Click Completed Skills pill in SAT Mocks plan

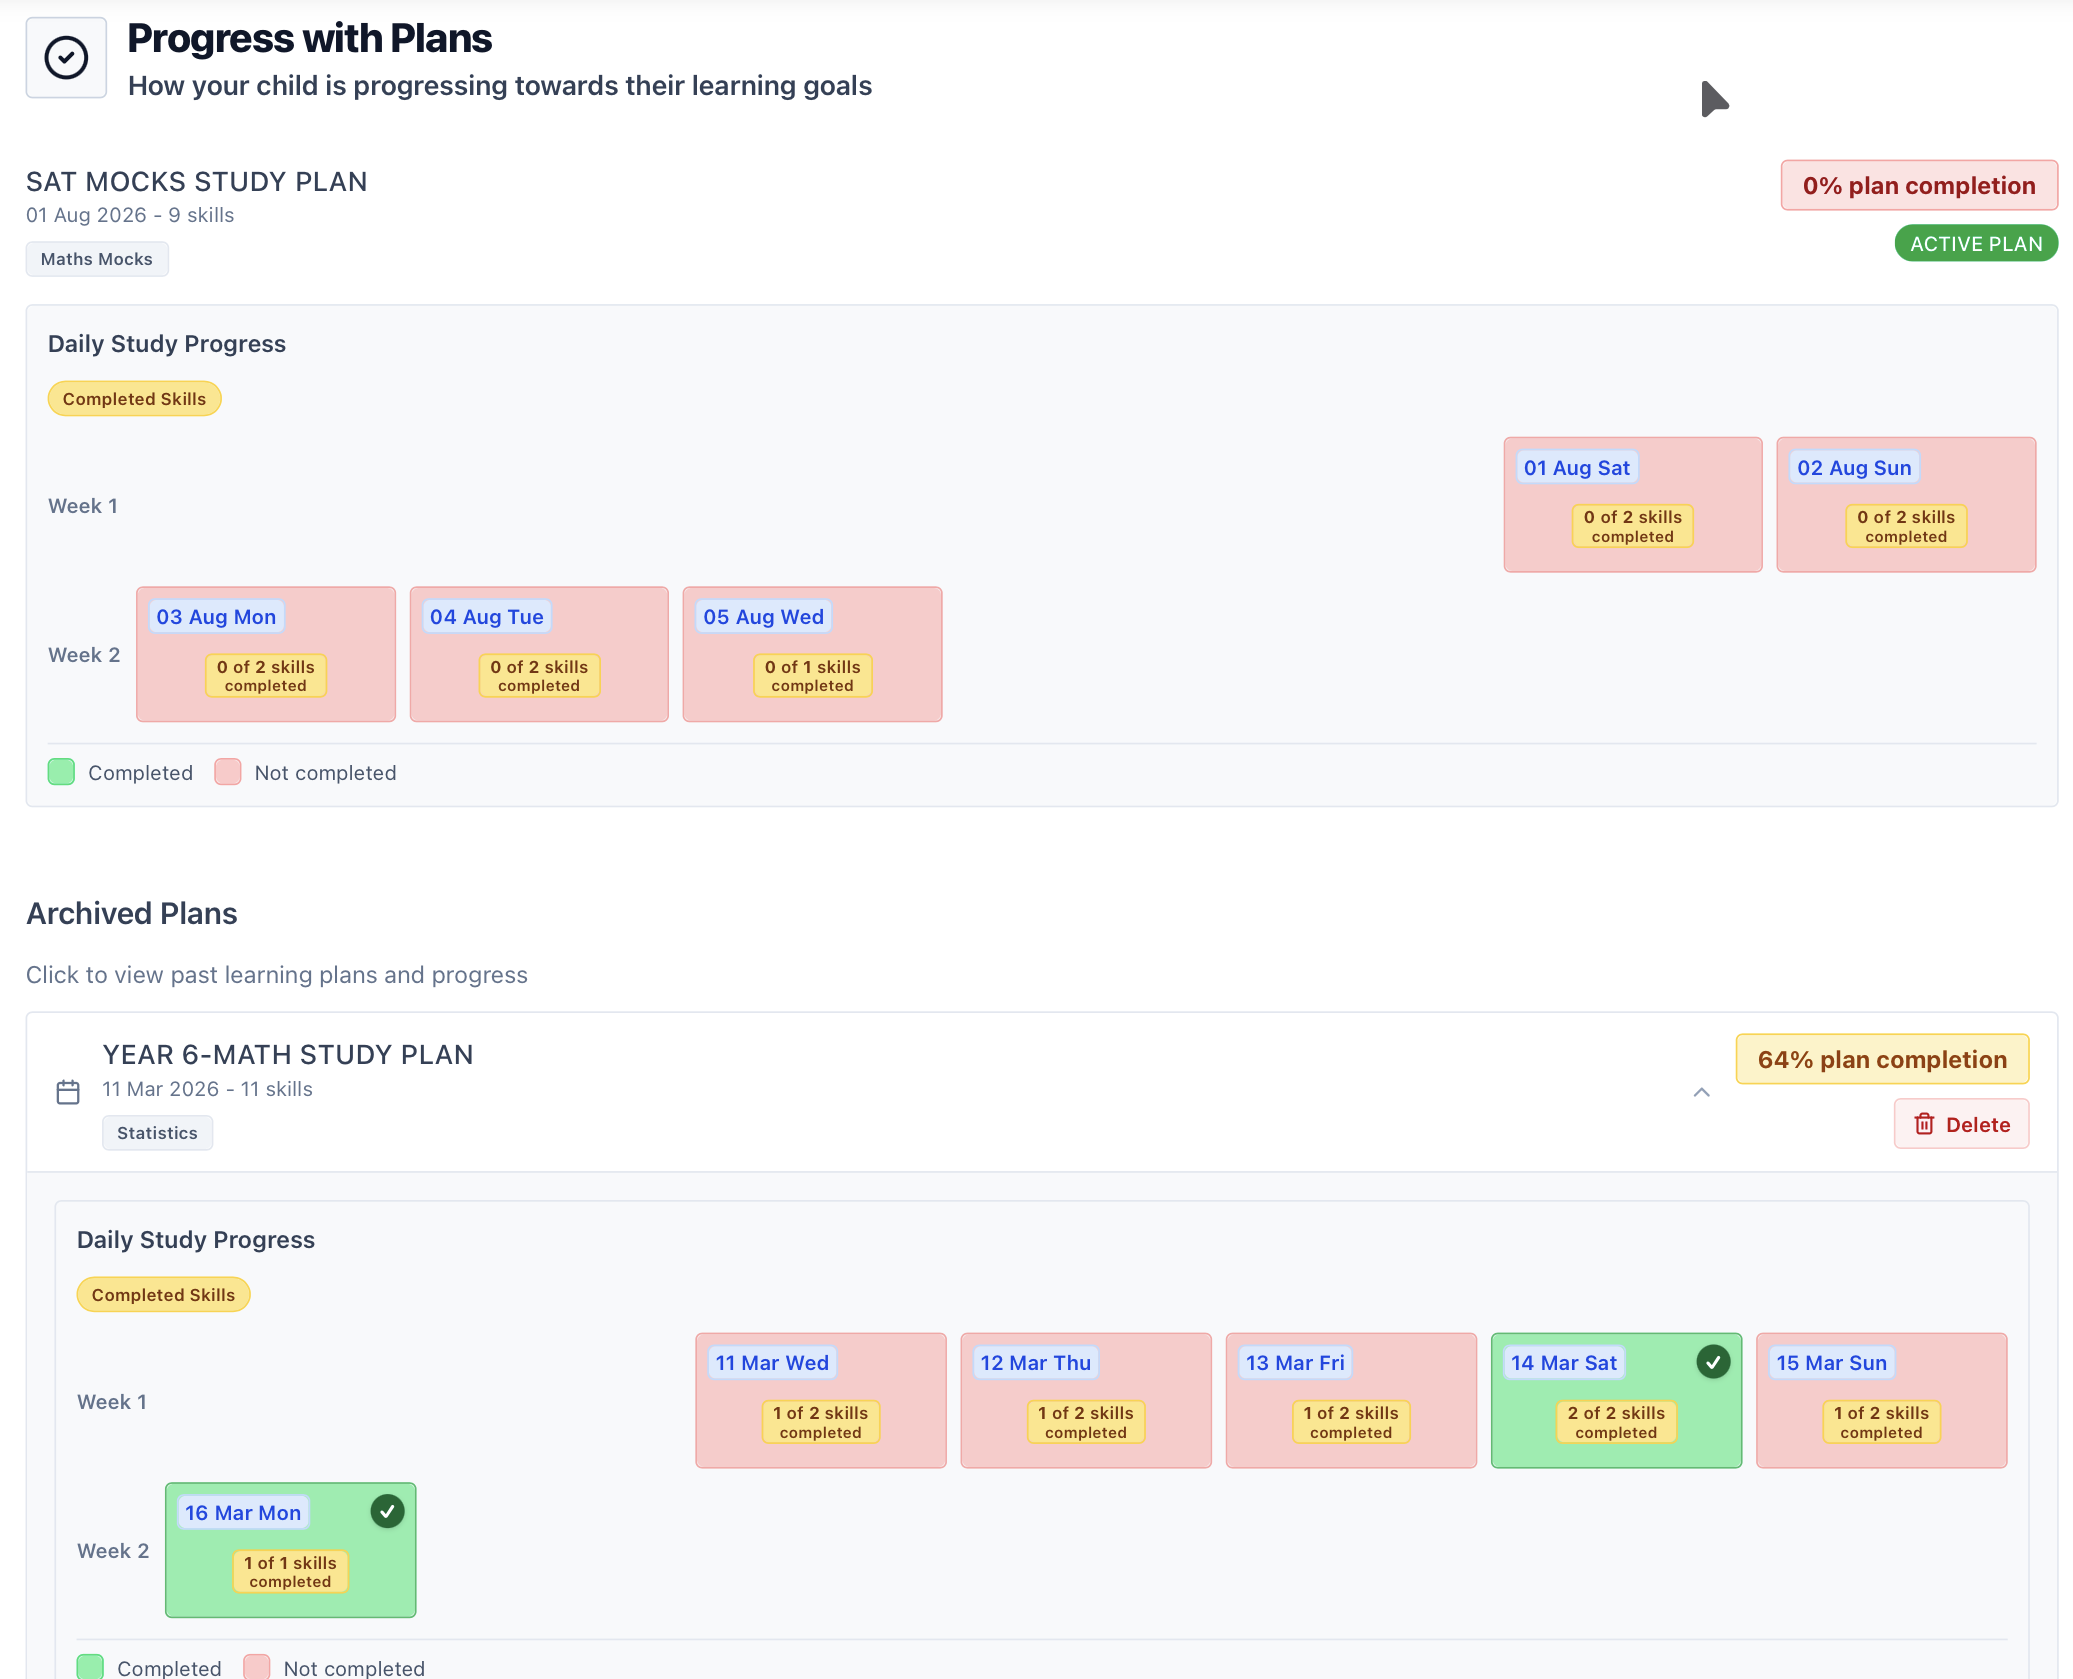tap(134, 399)
